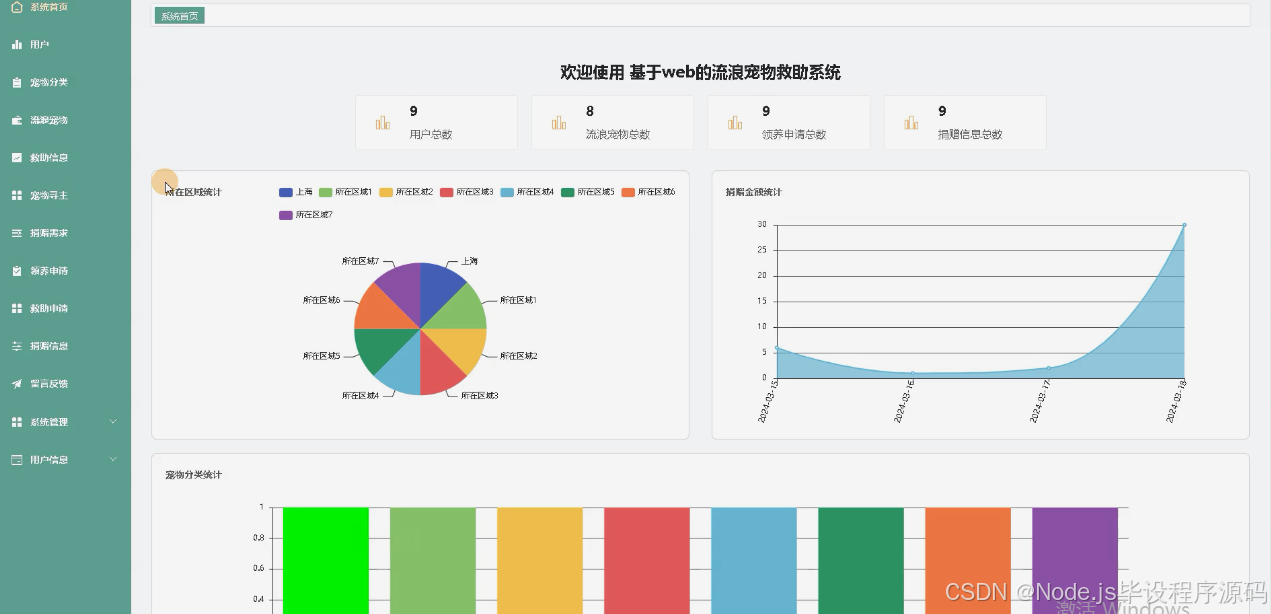Click the bar icon on 领养申请总数 card

[x=735, y=122]
